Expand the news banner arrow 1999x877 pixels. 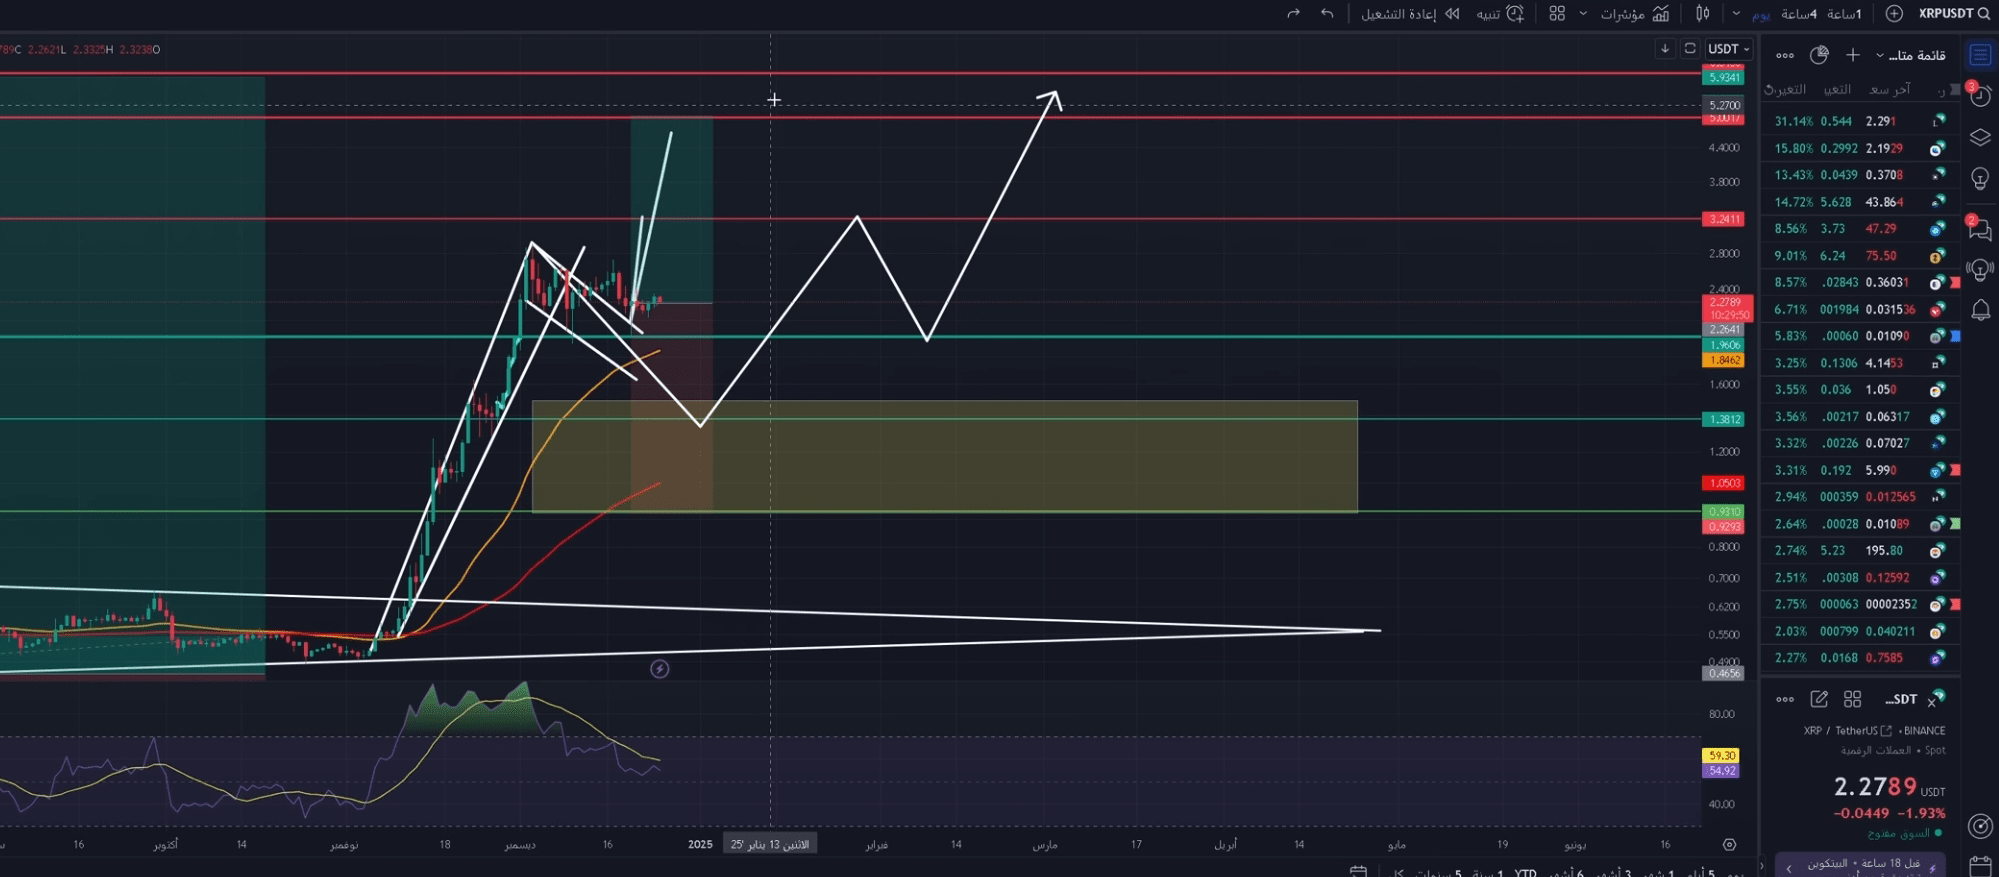tap(1789, 867)
